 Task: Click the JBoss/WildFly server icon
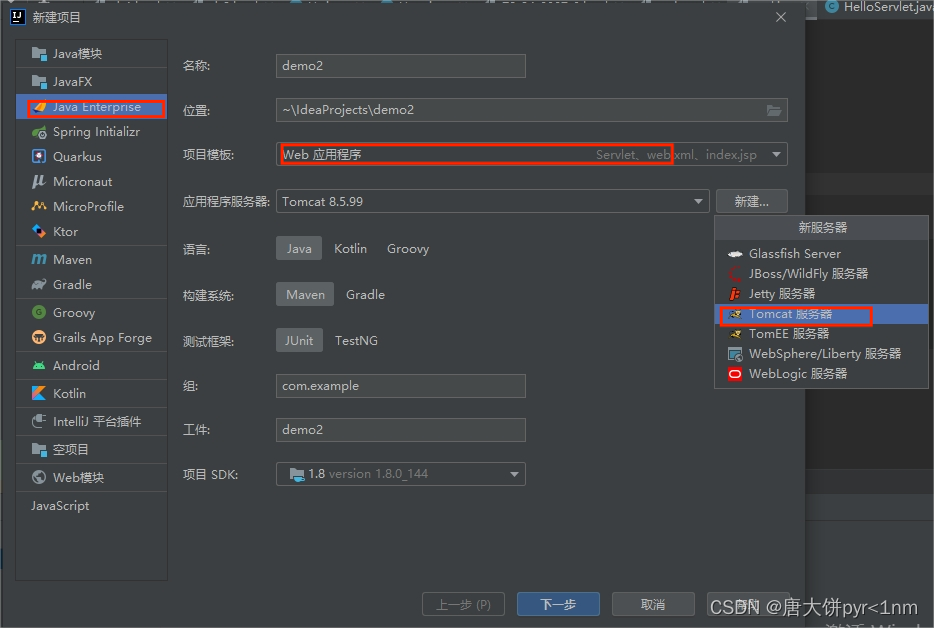pyautogui.click(x=735, y=274)
